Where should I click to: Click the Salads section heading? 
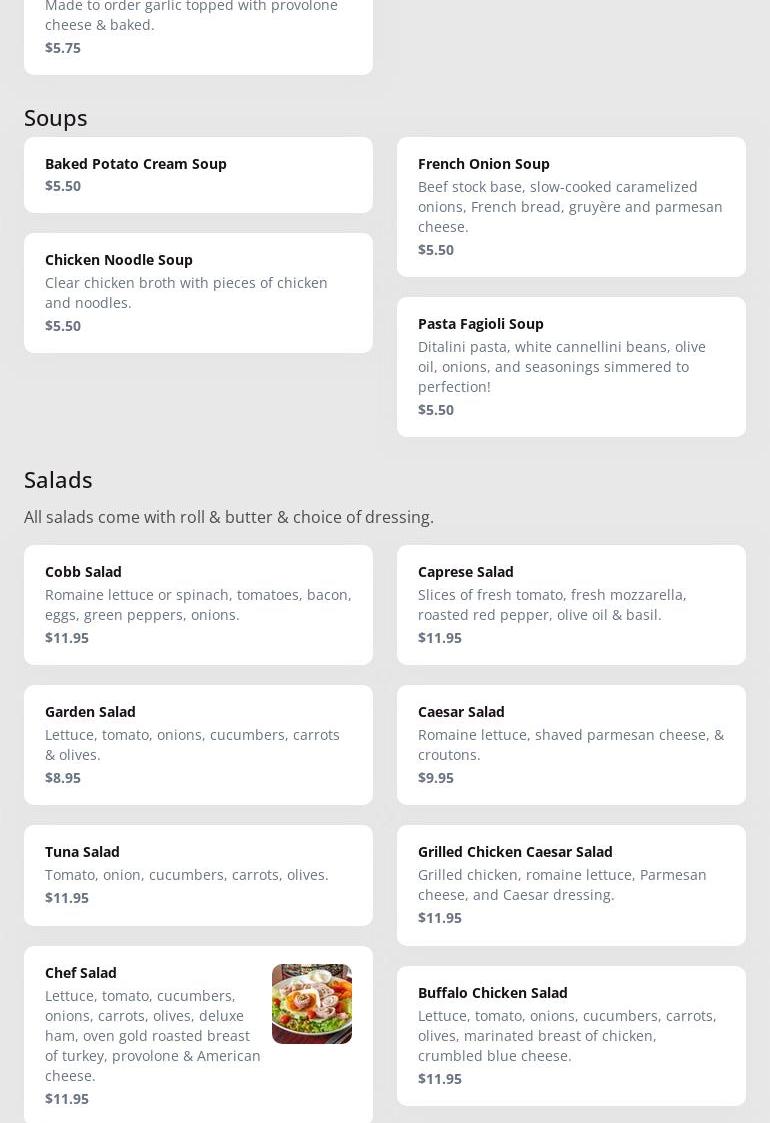[x=58, y=480]
